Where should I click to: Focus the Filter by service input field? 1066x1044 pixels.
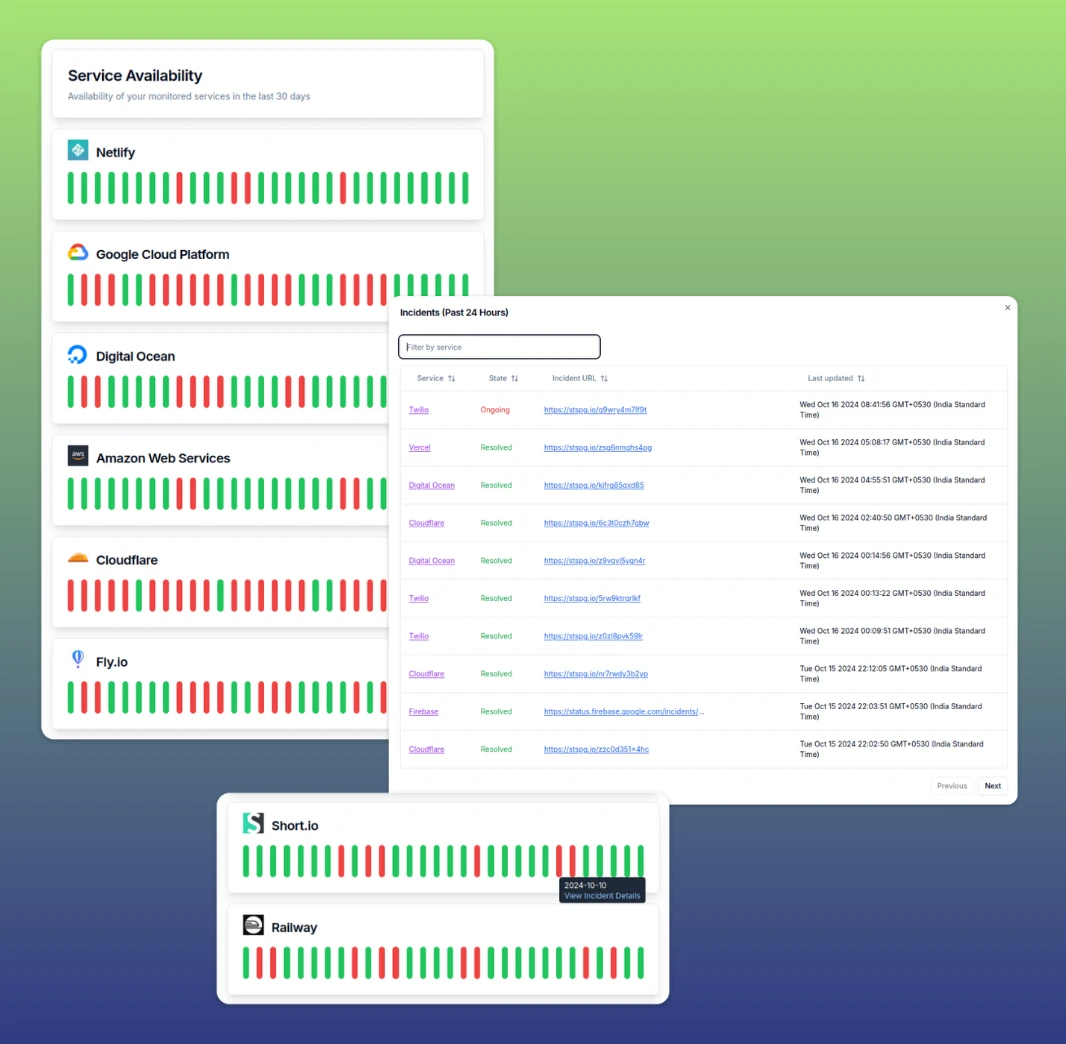[x=499, y=347]
